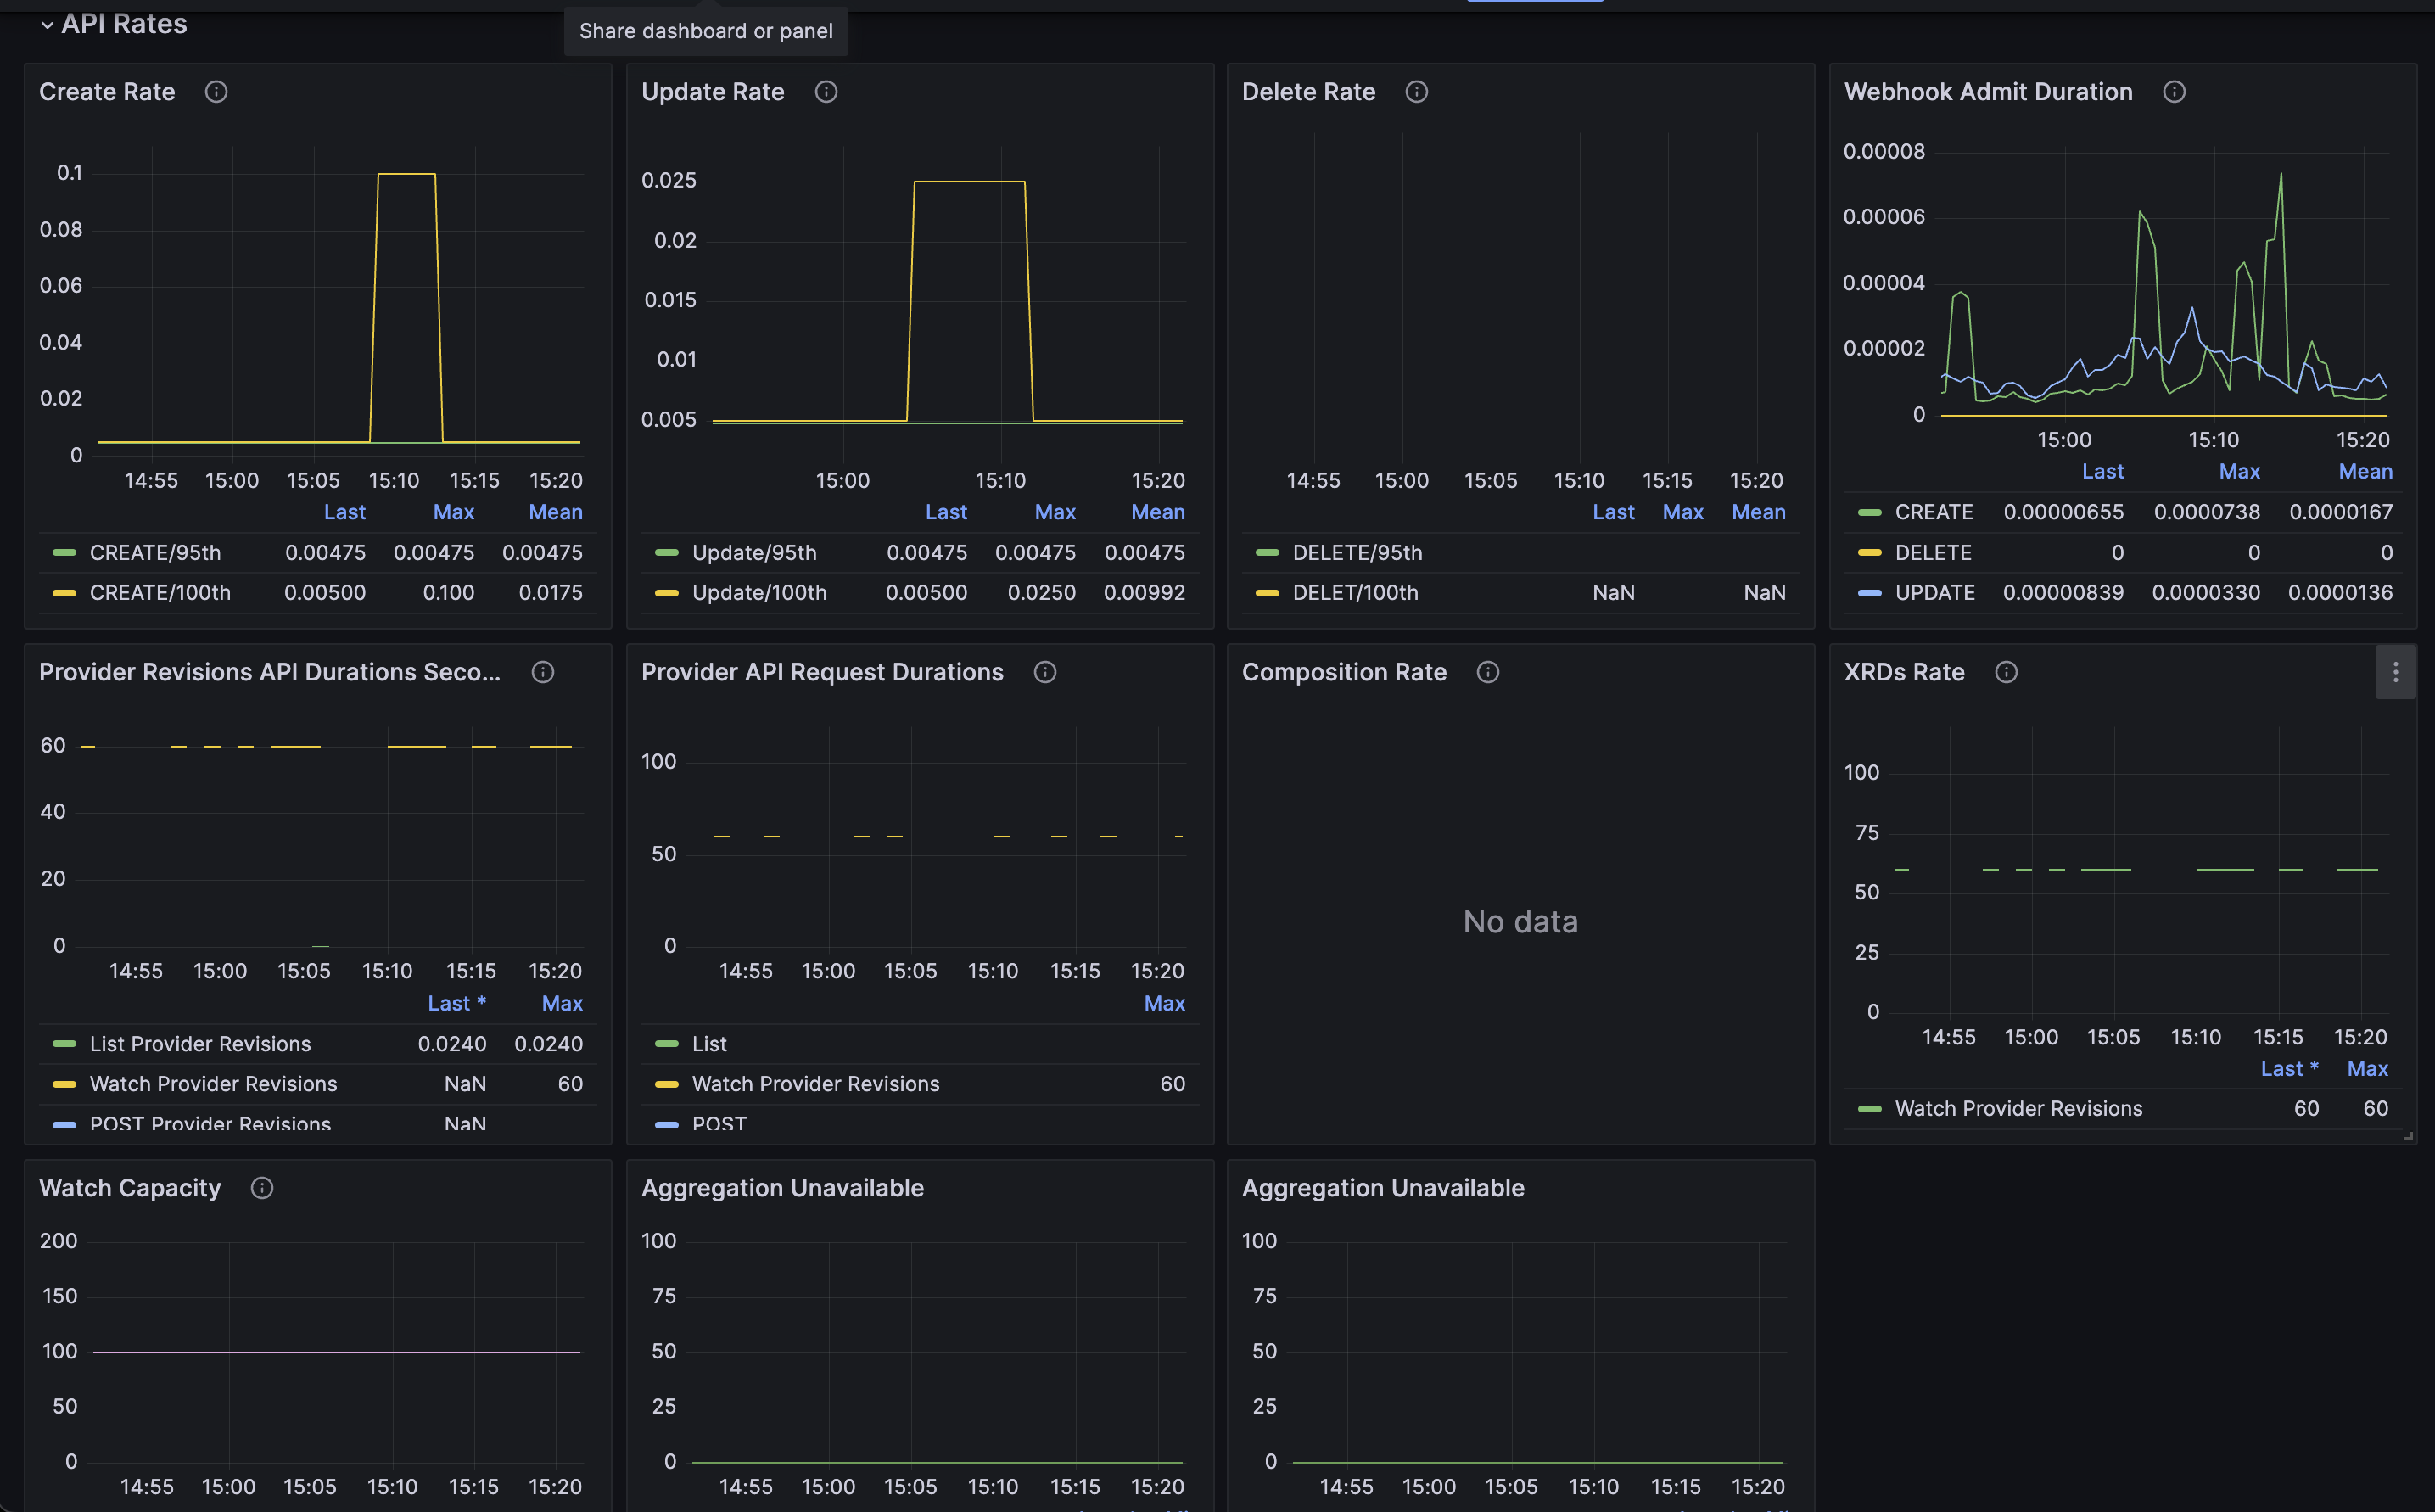Click the Delete Rate panel info icon
This screenshot has width=2435, height=1512.
pyautogui.click(x=1416, y=92)
